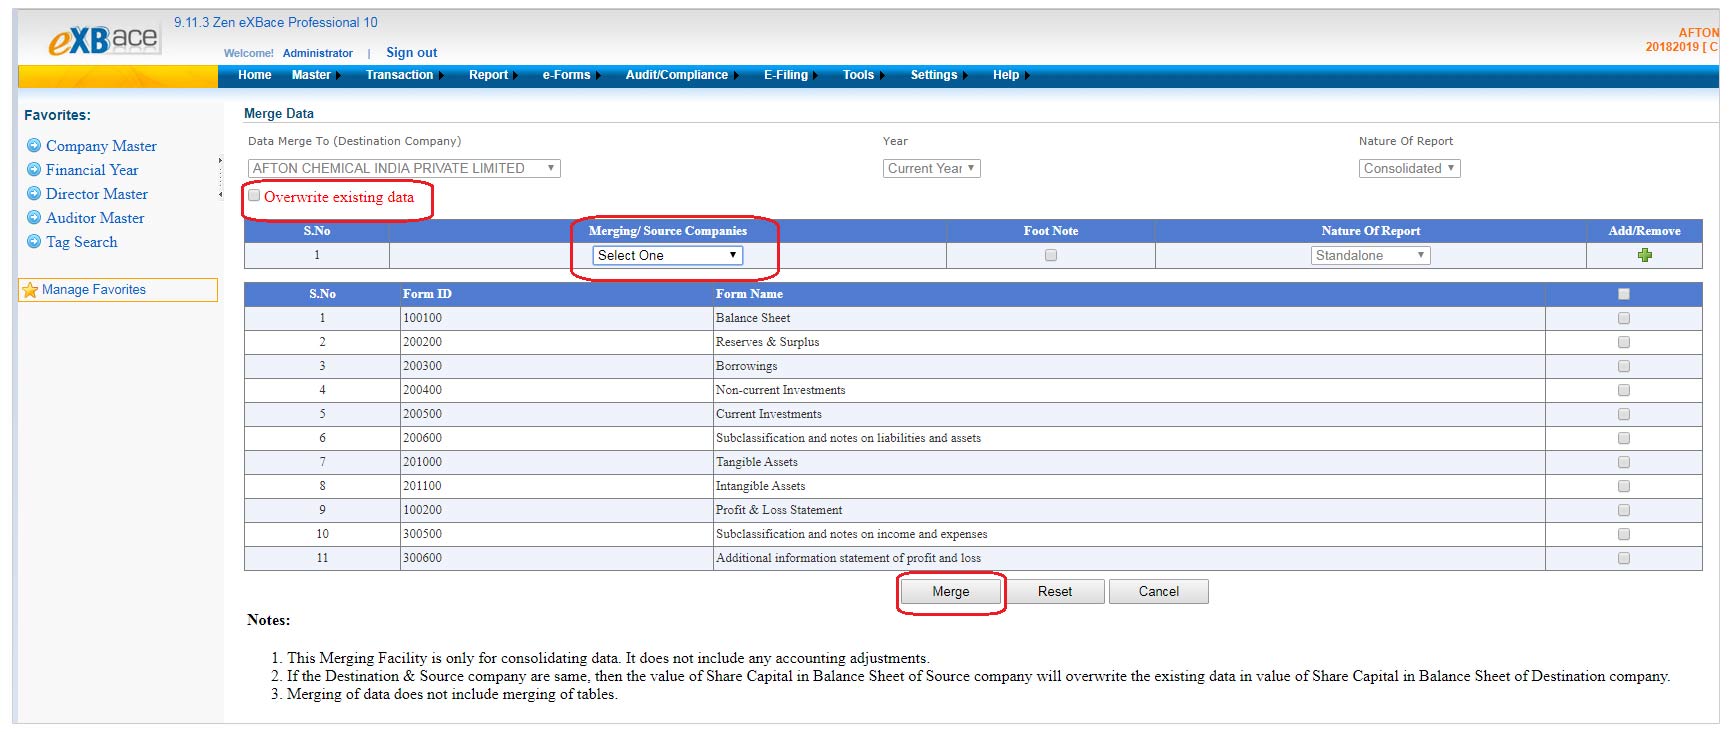Check the Non-current Investments checkbox
The width and height of the screenshot is (1732, 732).
point(1623,390)
